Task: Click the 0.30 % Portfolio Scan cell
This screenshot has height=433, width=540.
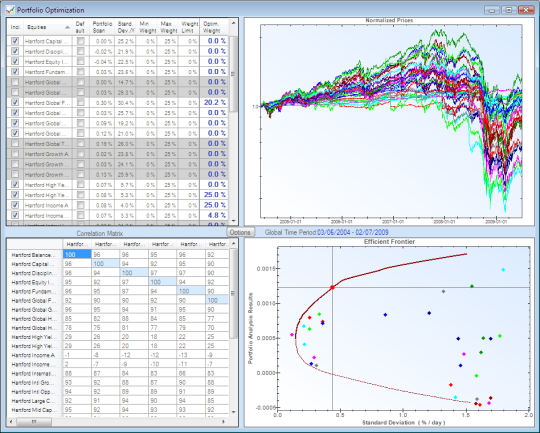Action: click(x=102, y=103)
